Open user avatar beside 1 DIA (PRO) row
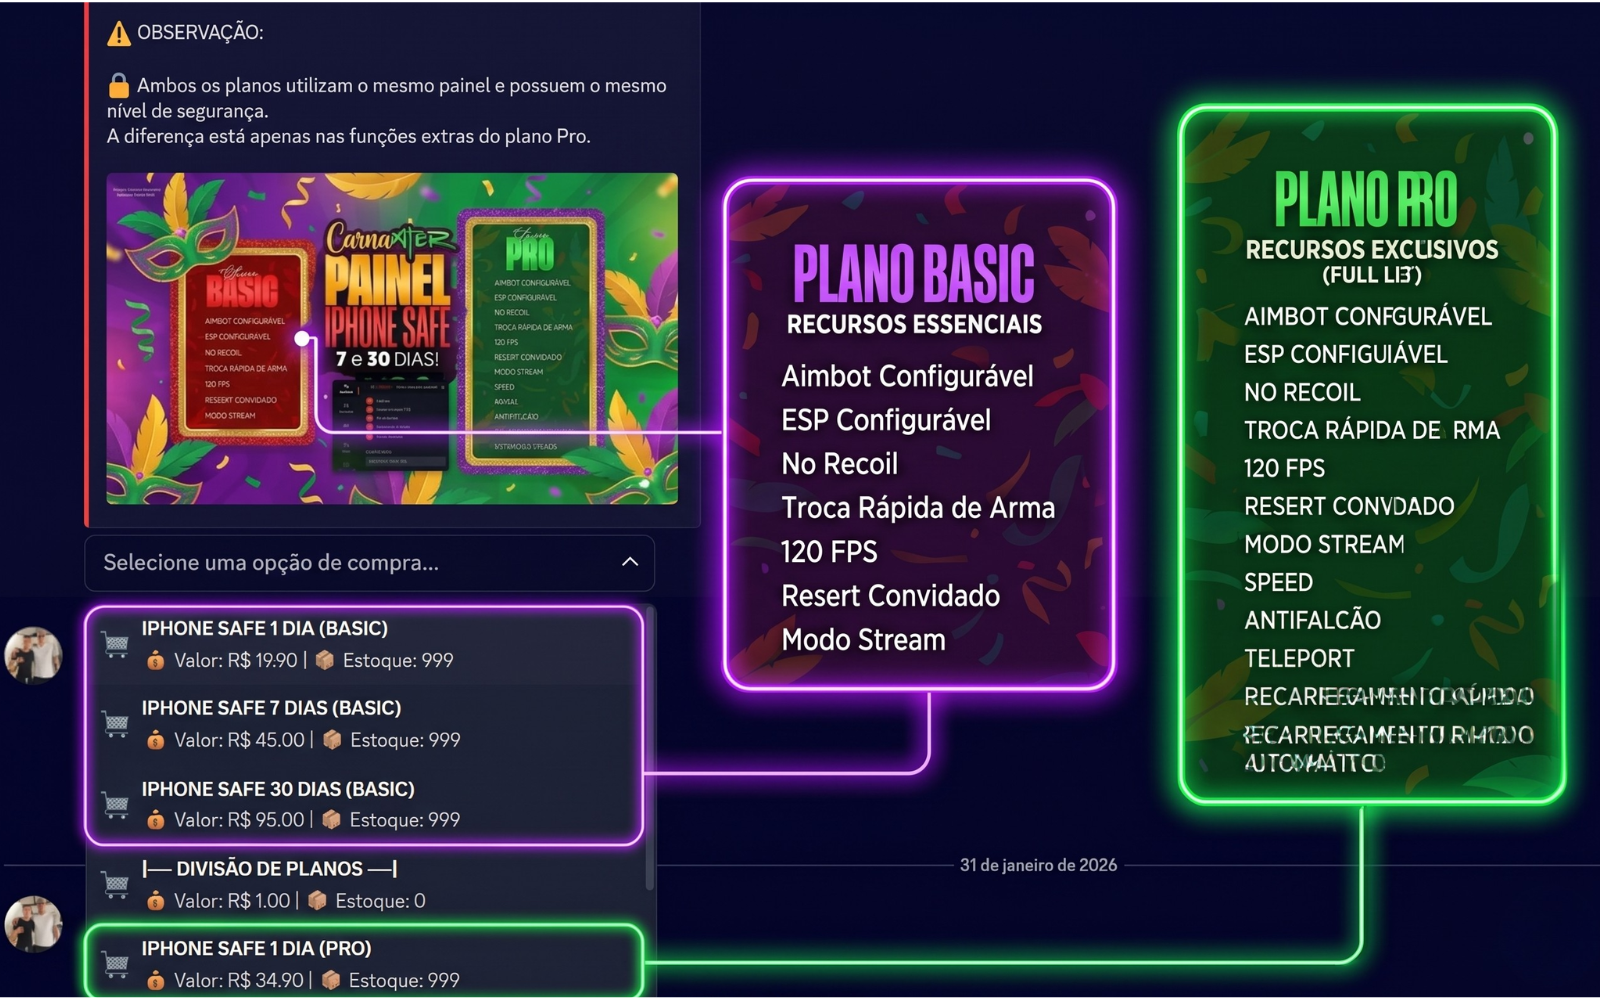 click(x=34, y=924)
